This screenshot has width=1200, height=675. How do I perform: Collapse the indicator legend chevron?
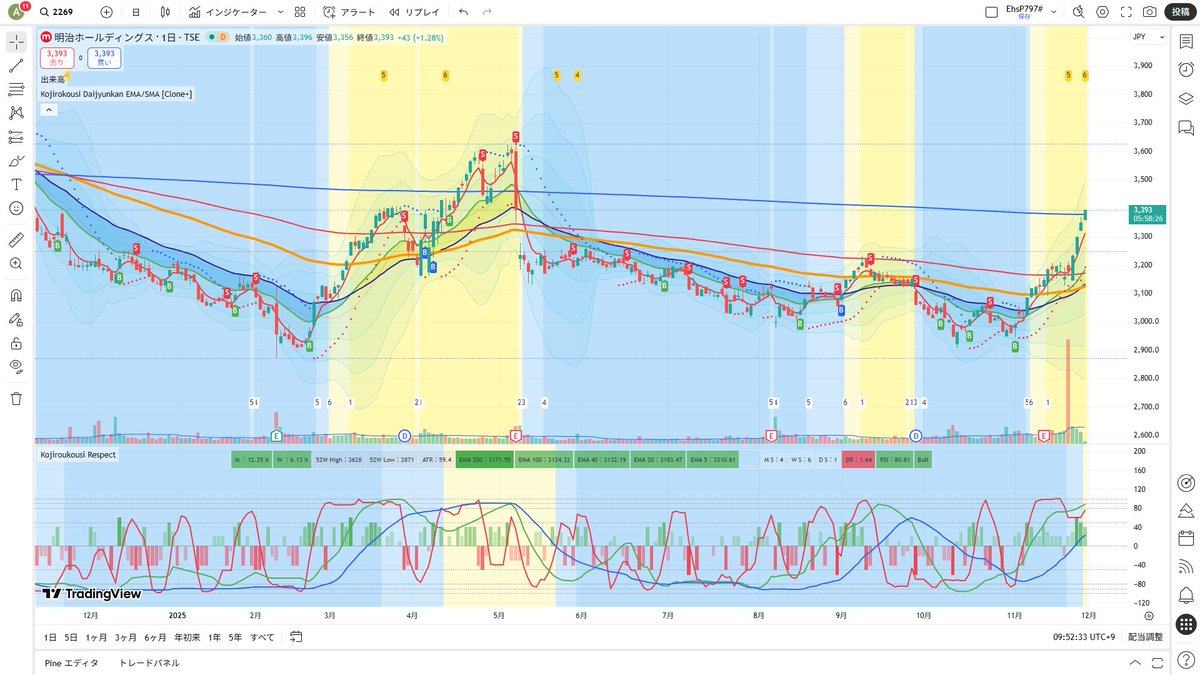[x=48, y=110]
